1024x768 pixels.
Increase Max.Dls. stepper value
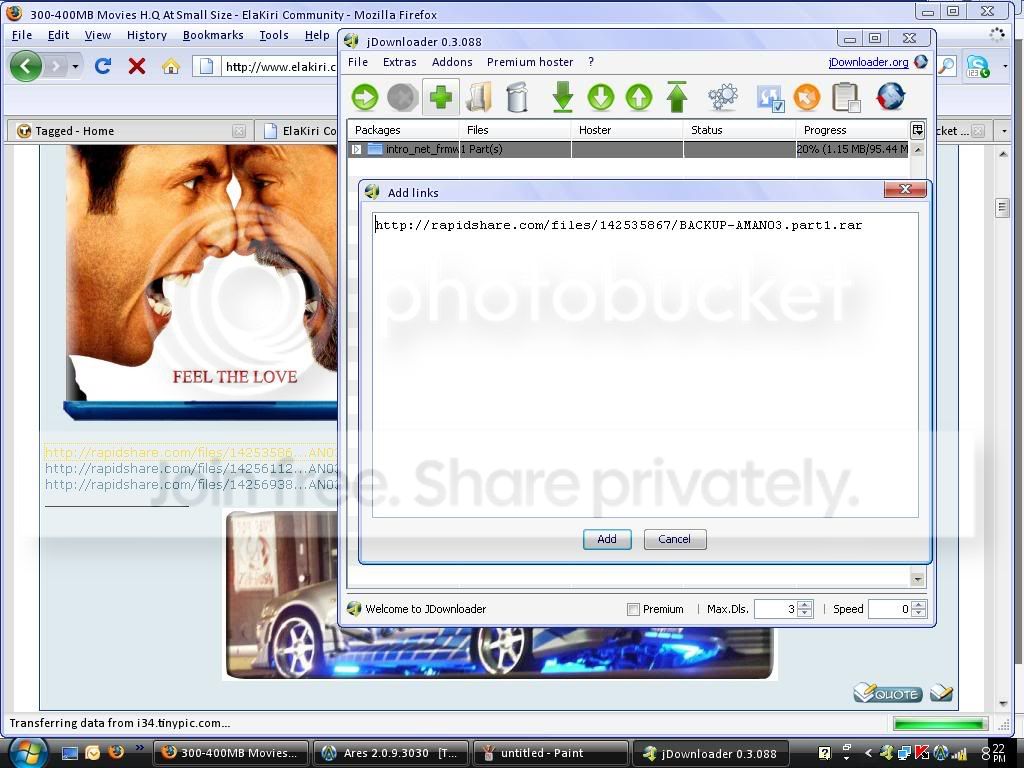(x=805, y=605)
